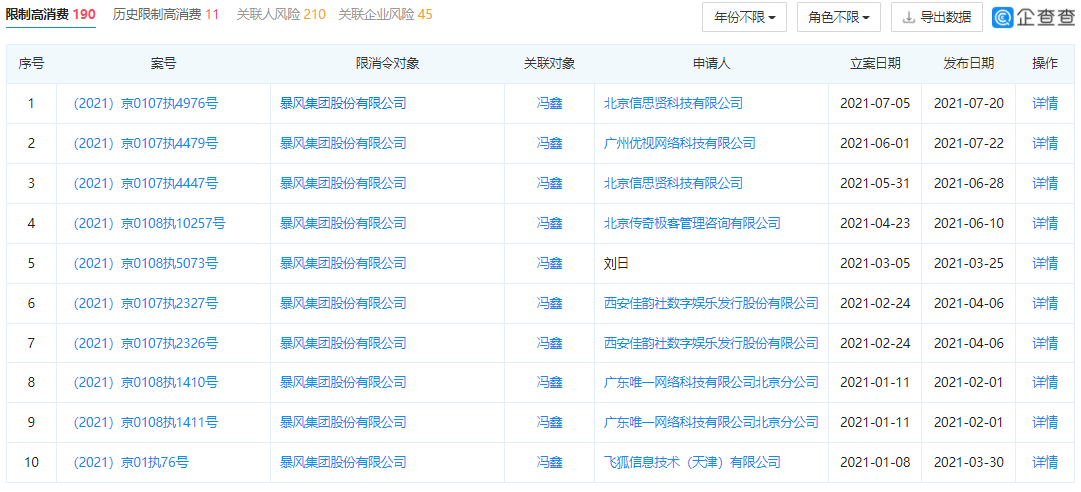Screen dimensions: 1081x492
Task: Switch to the 关联人风险 210 tab
Action: [281, 14]
